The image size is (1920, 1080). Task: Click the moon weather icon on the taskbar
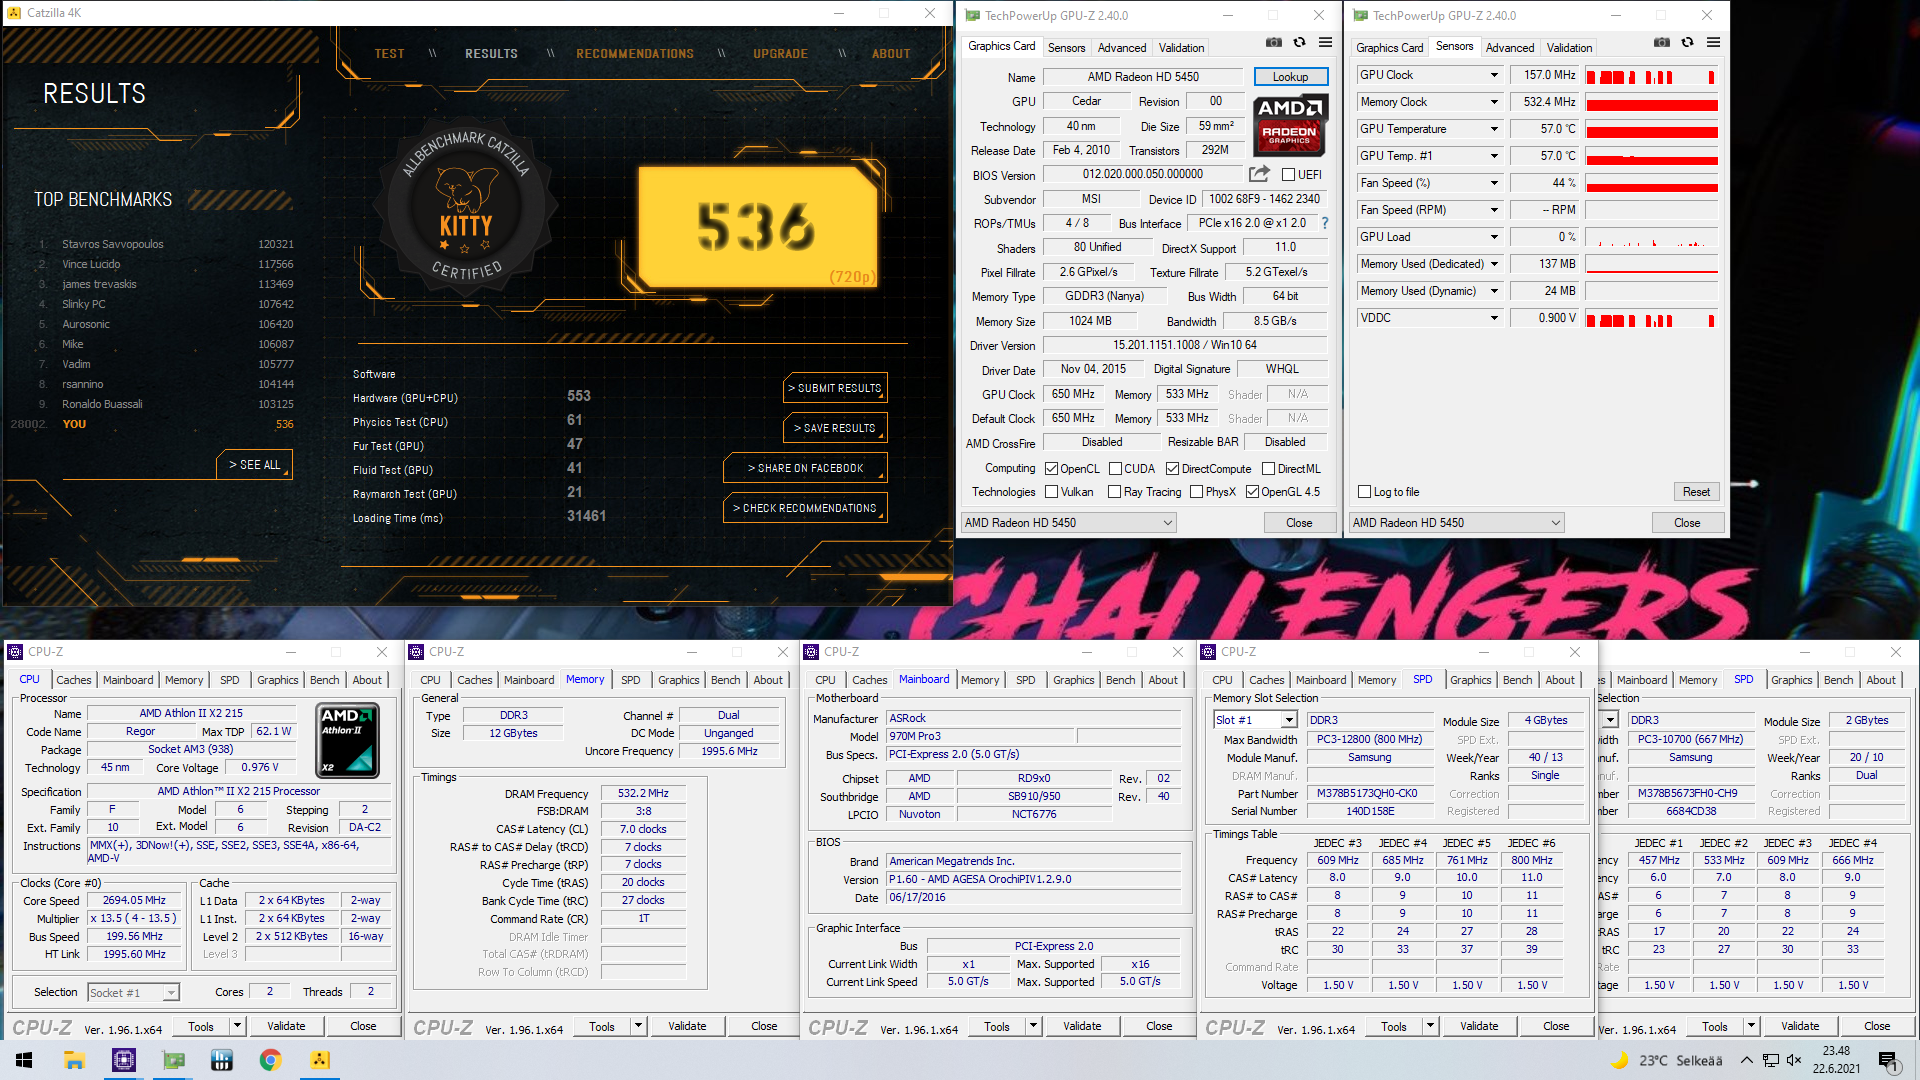1619,1060
